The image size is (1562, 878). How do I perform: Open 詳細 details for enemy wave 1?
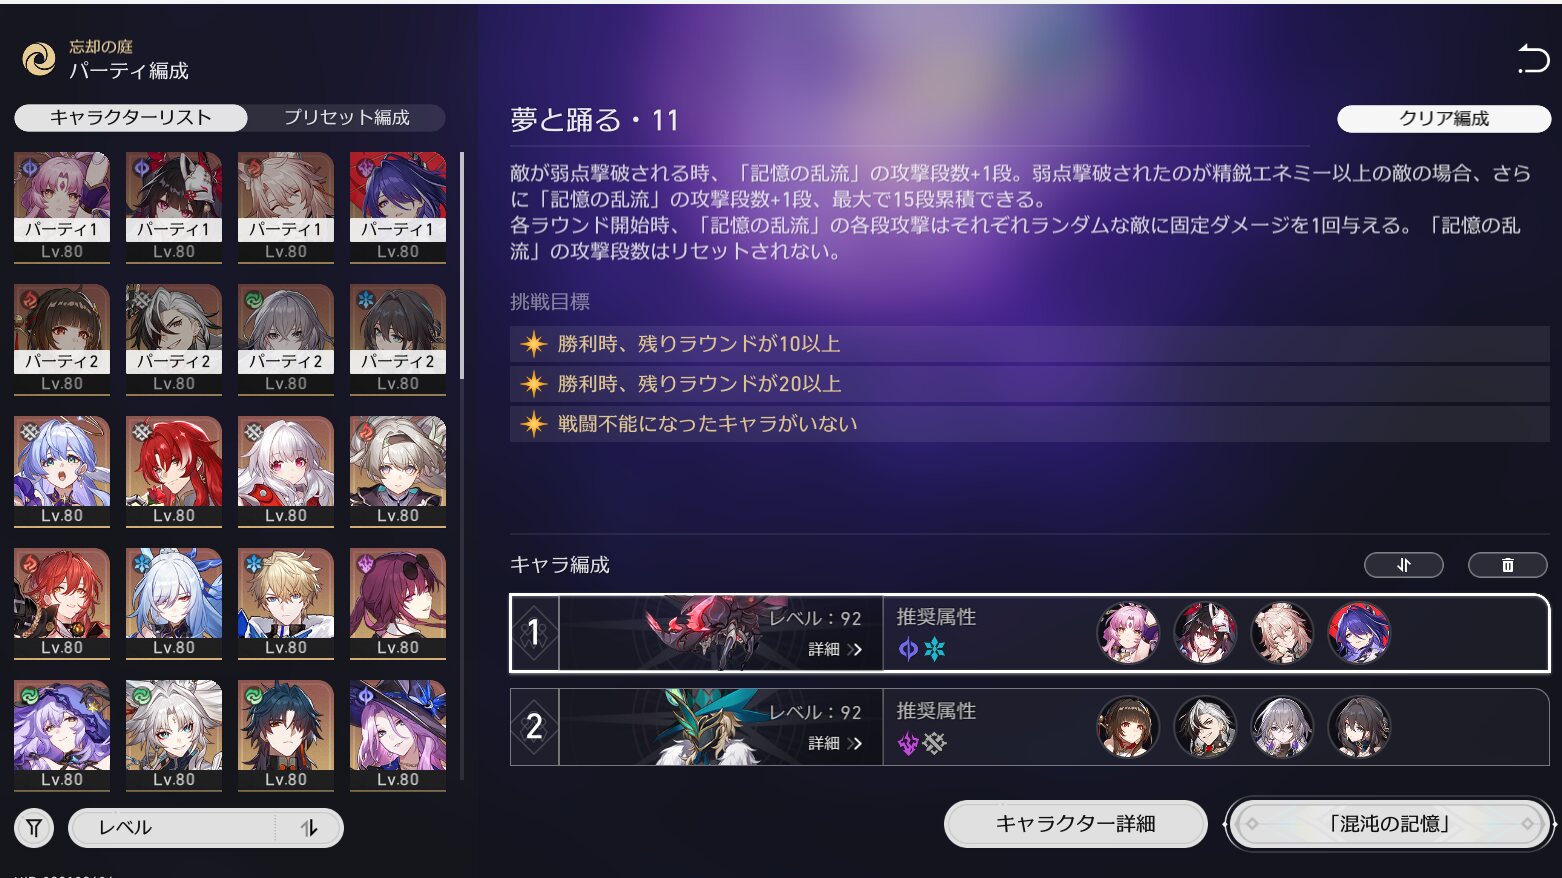click(835, 649)
